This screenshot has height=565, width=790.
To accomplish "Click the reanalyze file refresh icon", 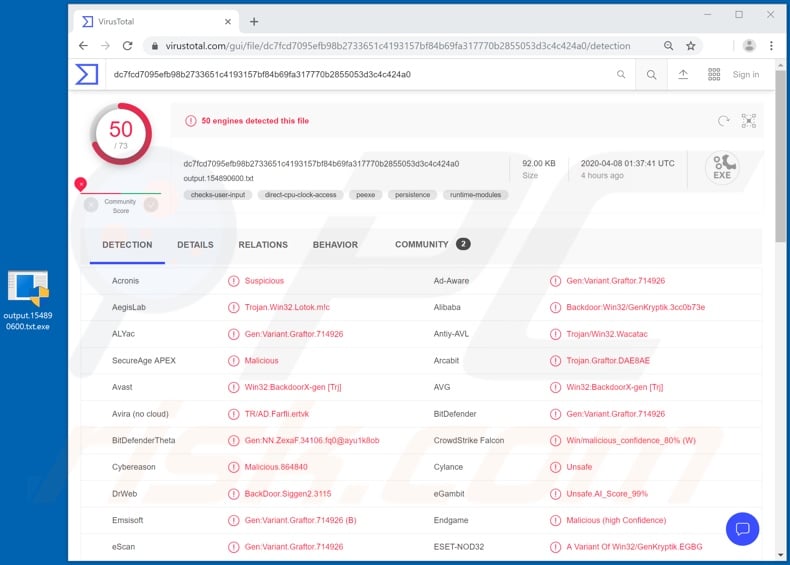I will (x=724, y=121).
